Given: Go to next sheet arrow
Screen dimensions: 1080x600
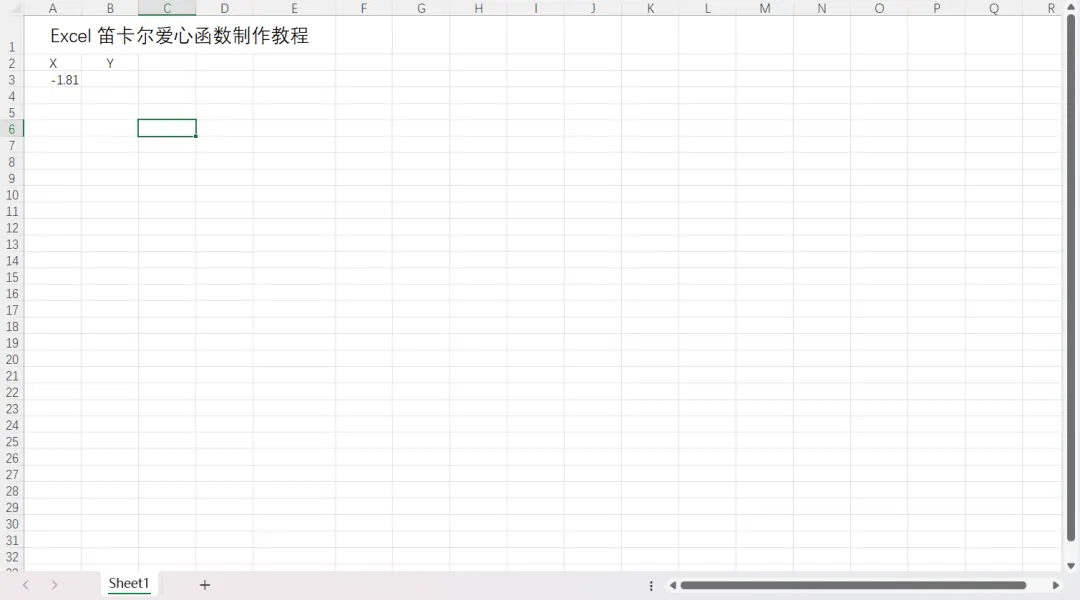Looking at the screenshot, I should [54, 585].
